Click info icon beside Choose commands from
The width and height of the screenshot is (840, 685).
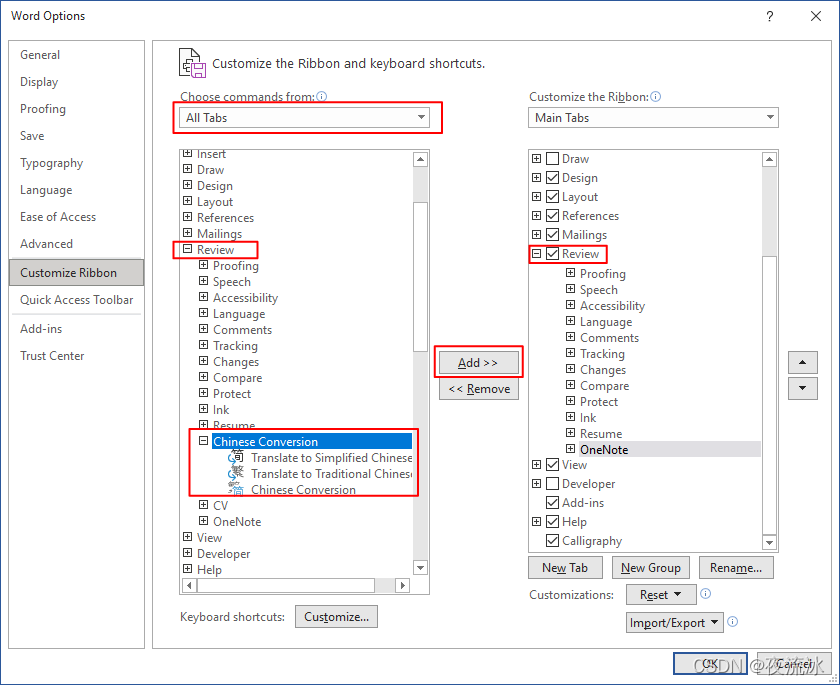click(321, 96)
